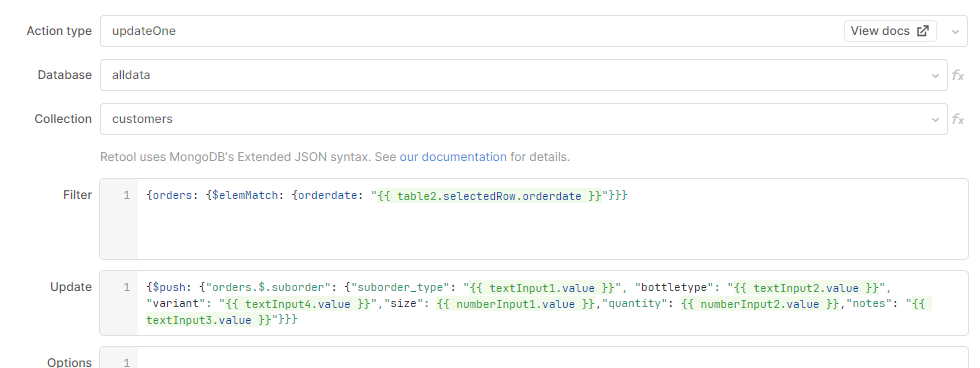
Task: Select the updateOne action type field
Action: pyautogui.click(x=533, y=31)
